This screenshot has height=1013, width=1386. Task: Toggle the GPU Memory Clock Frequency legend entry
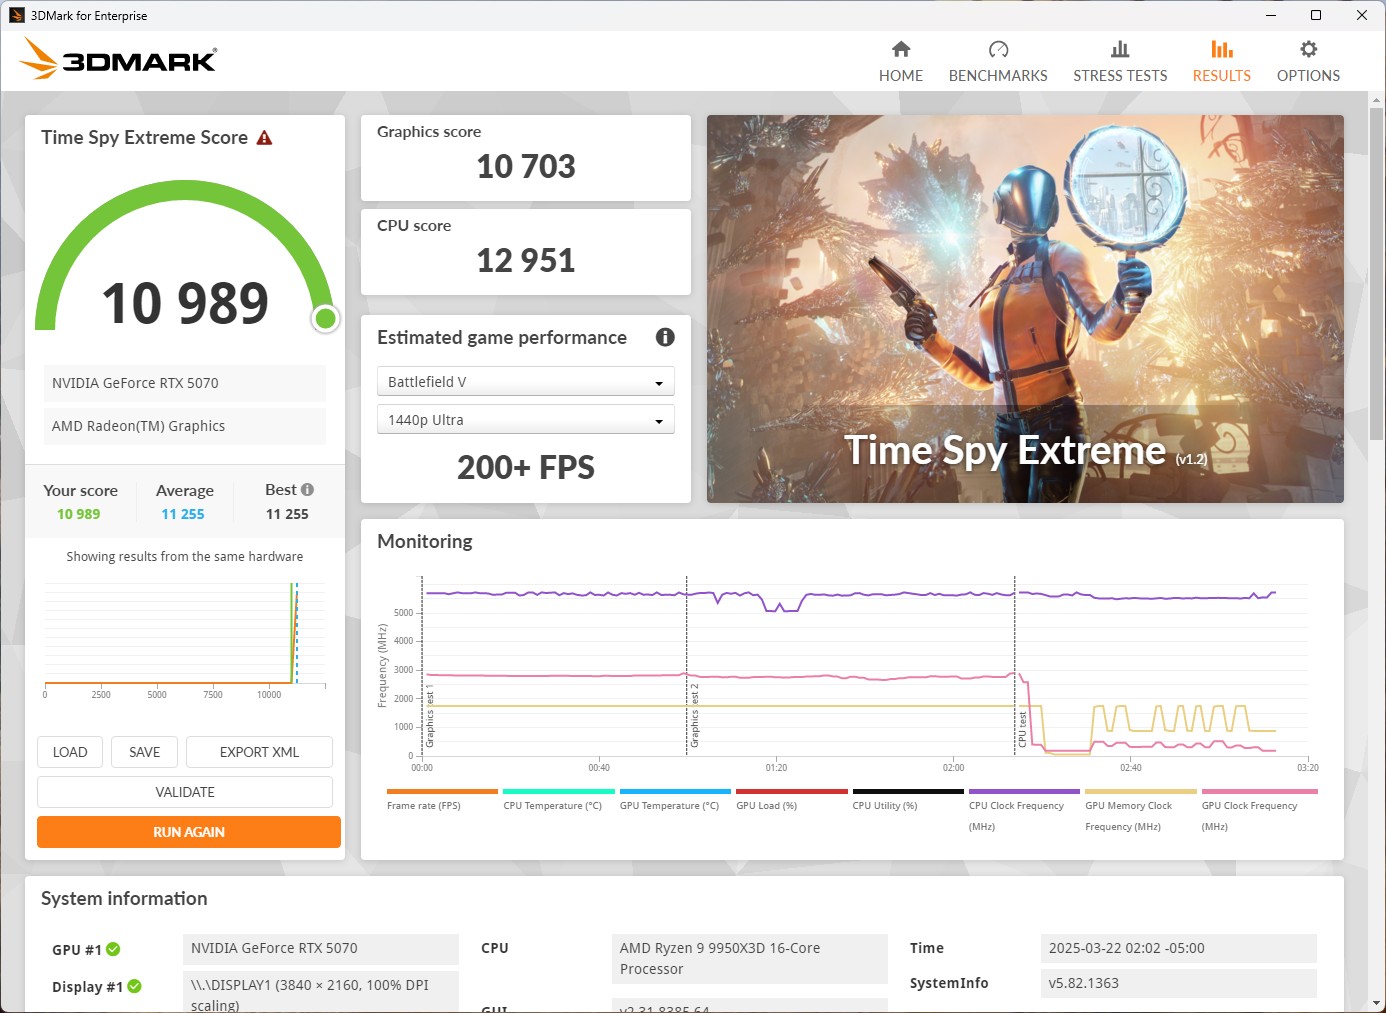coord(1128,805)
